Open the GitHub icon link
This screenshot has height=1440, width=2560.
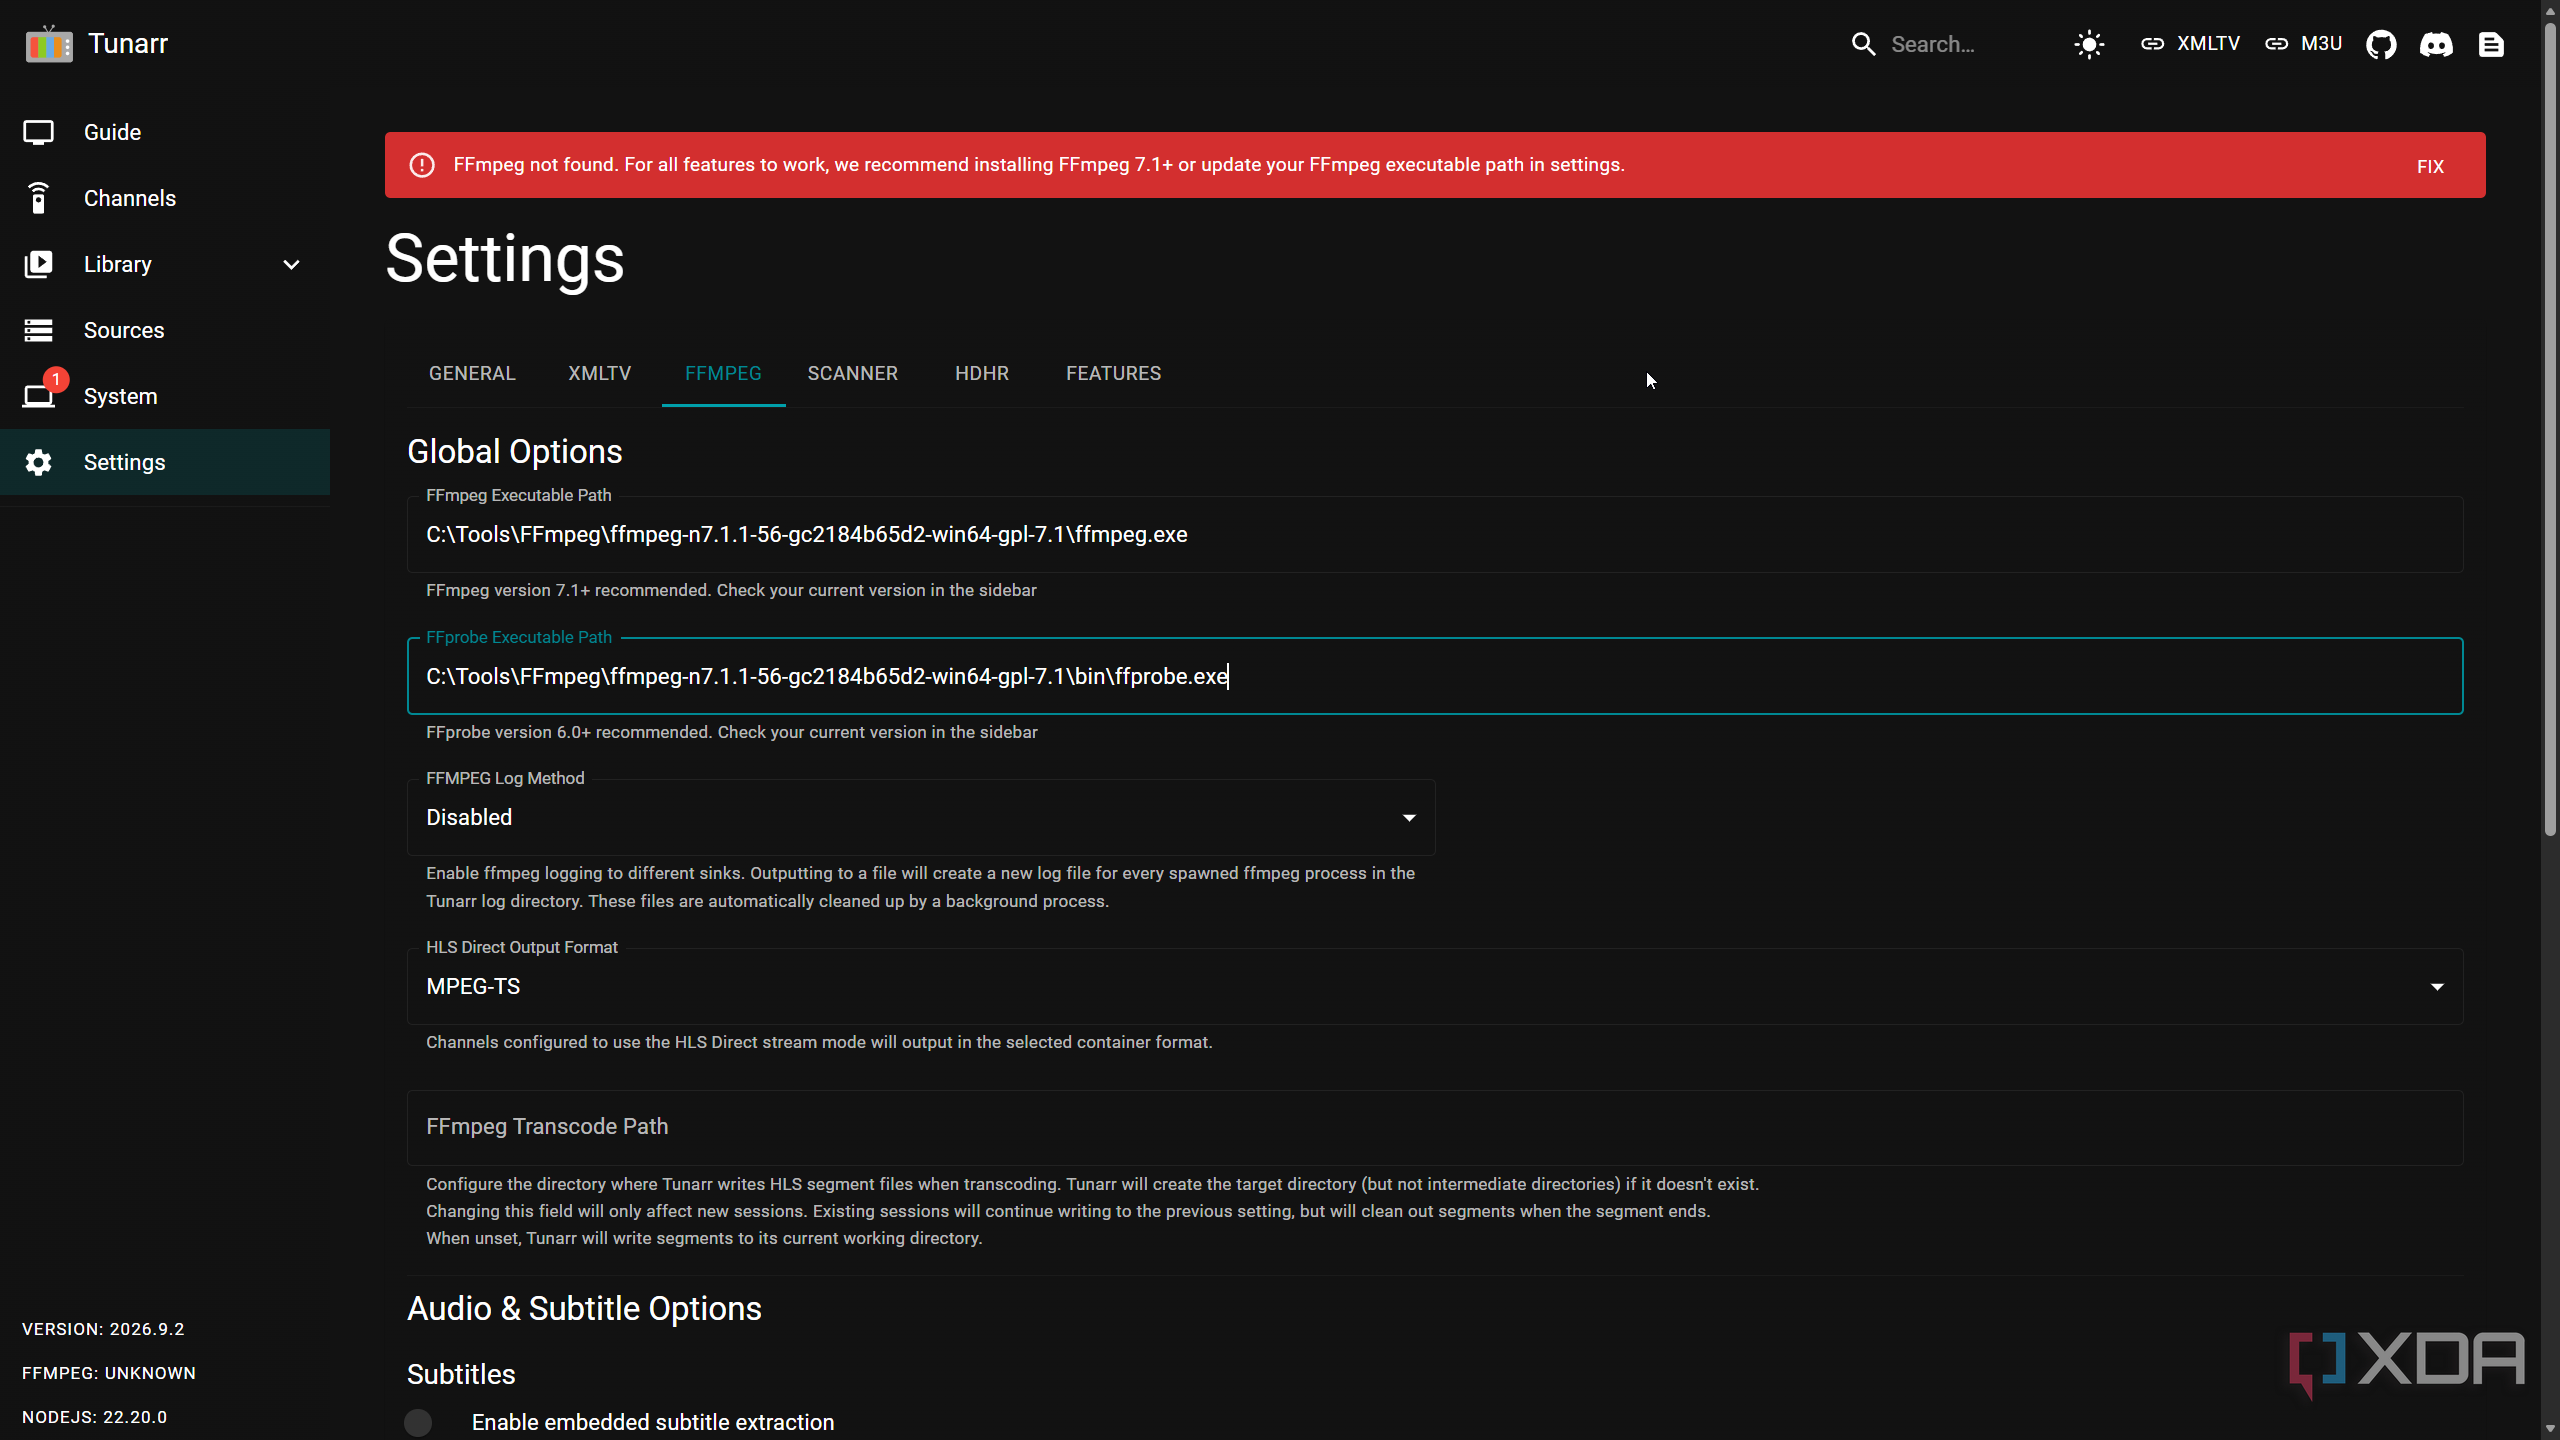click(x=2381, y=44)
